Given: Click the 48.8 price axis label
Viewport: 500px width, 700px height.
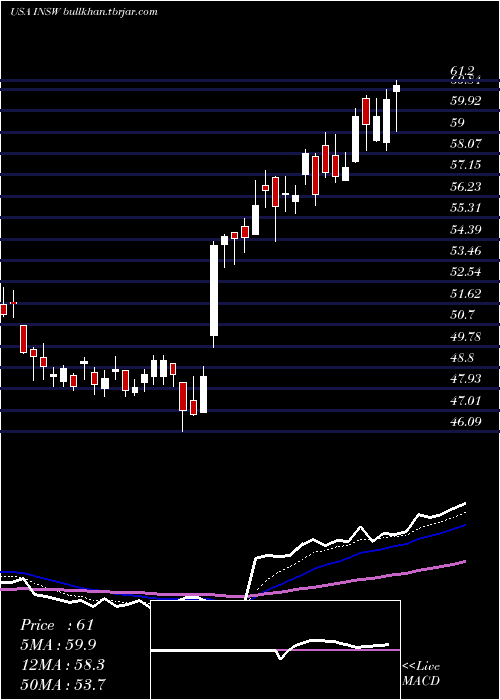Looking at the screenshot, I should coord(462,358).
